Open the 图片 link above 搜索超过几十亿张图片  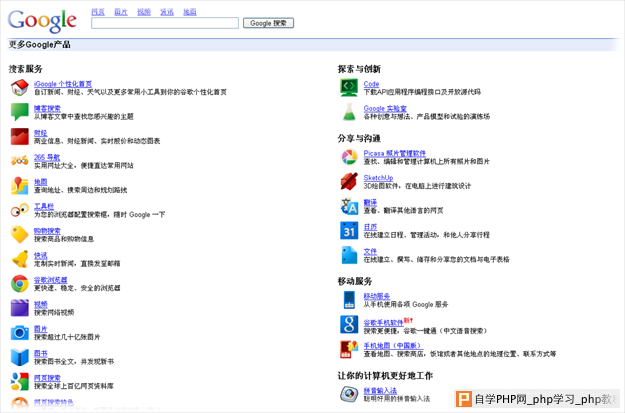(x=41, y=329)
